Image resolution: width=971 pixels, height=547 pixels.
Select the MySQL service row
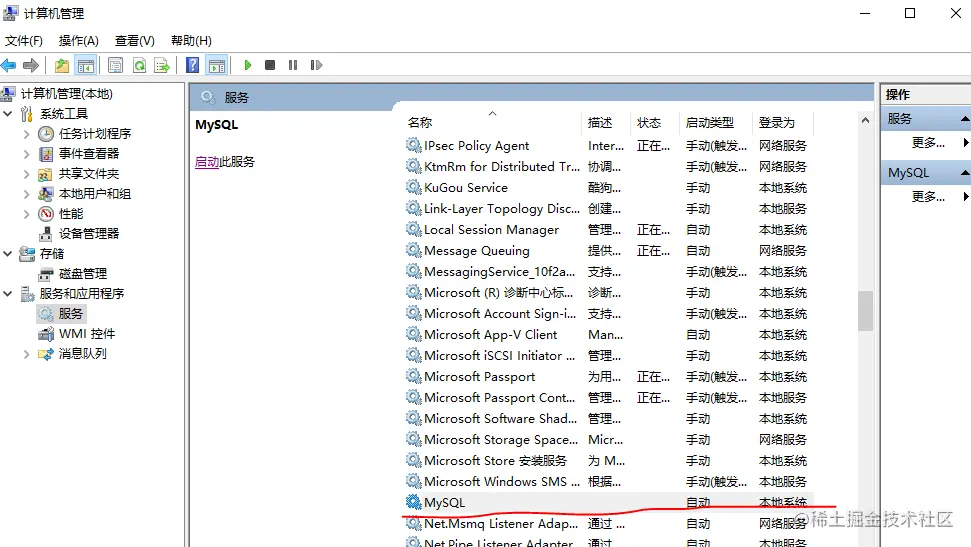[x=608, y=502]
